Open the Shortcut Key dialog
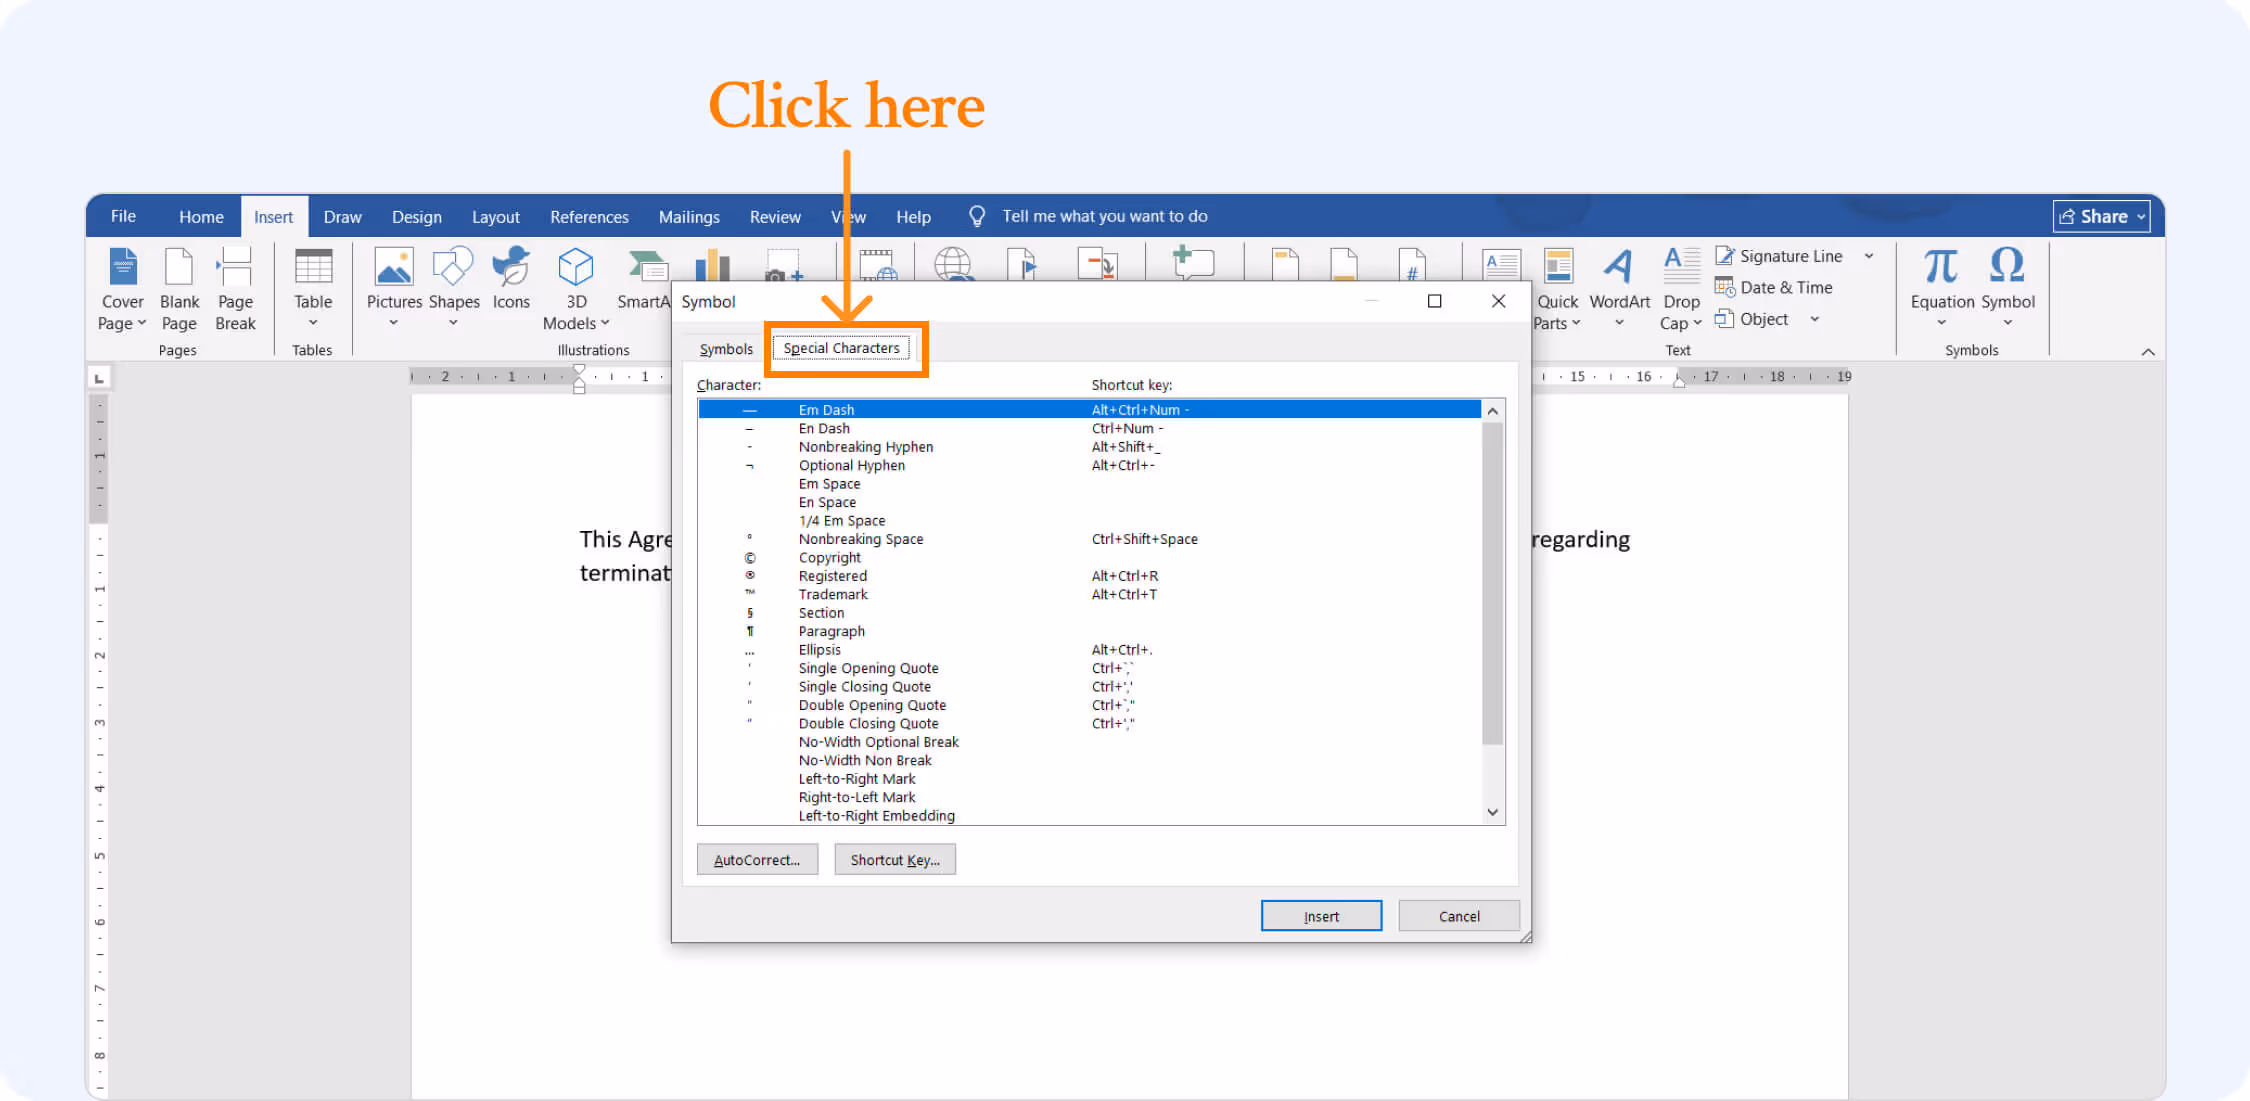The width and height of the screenshot is (2250, 1101). 894,859
